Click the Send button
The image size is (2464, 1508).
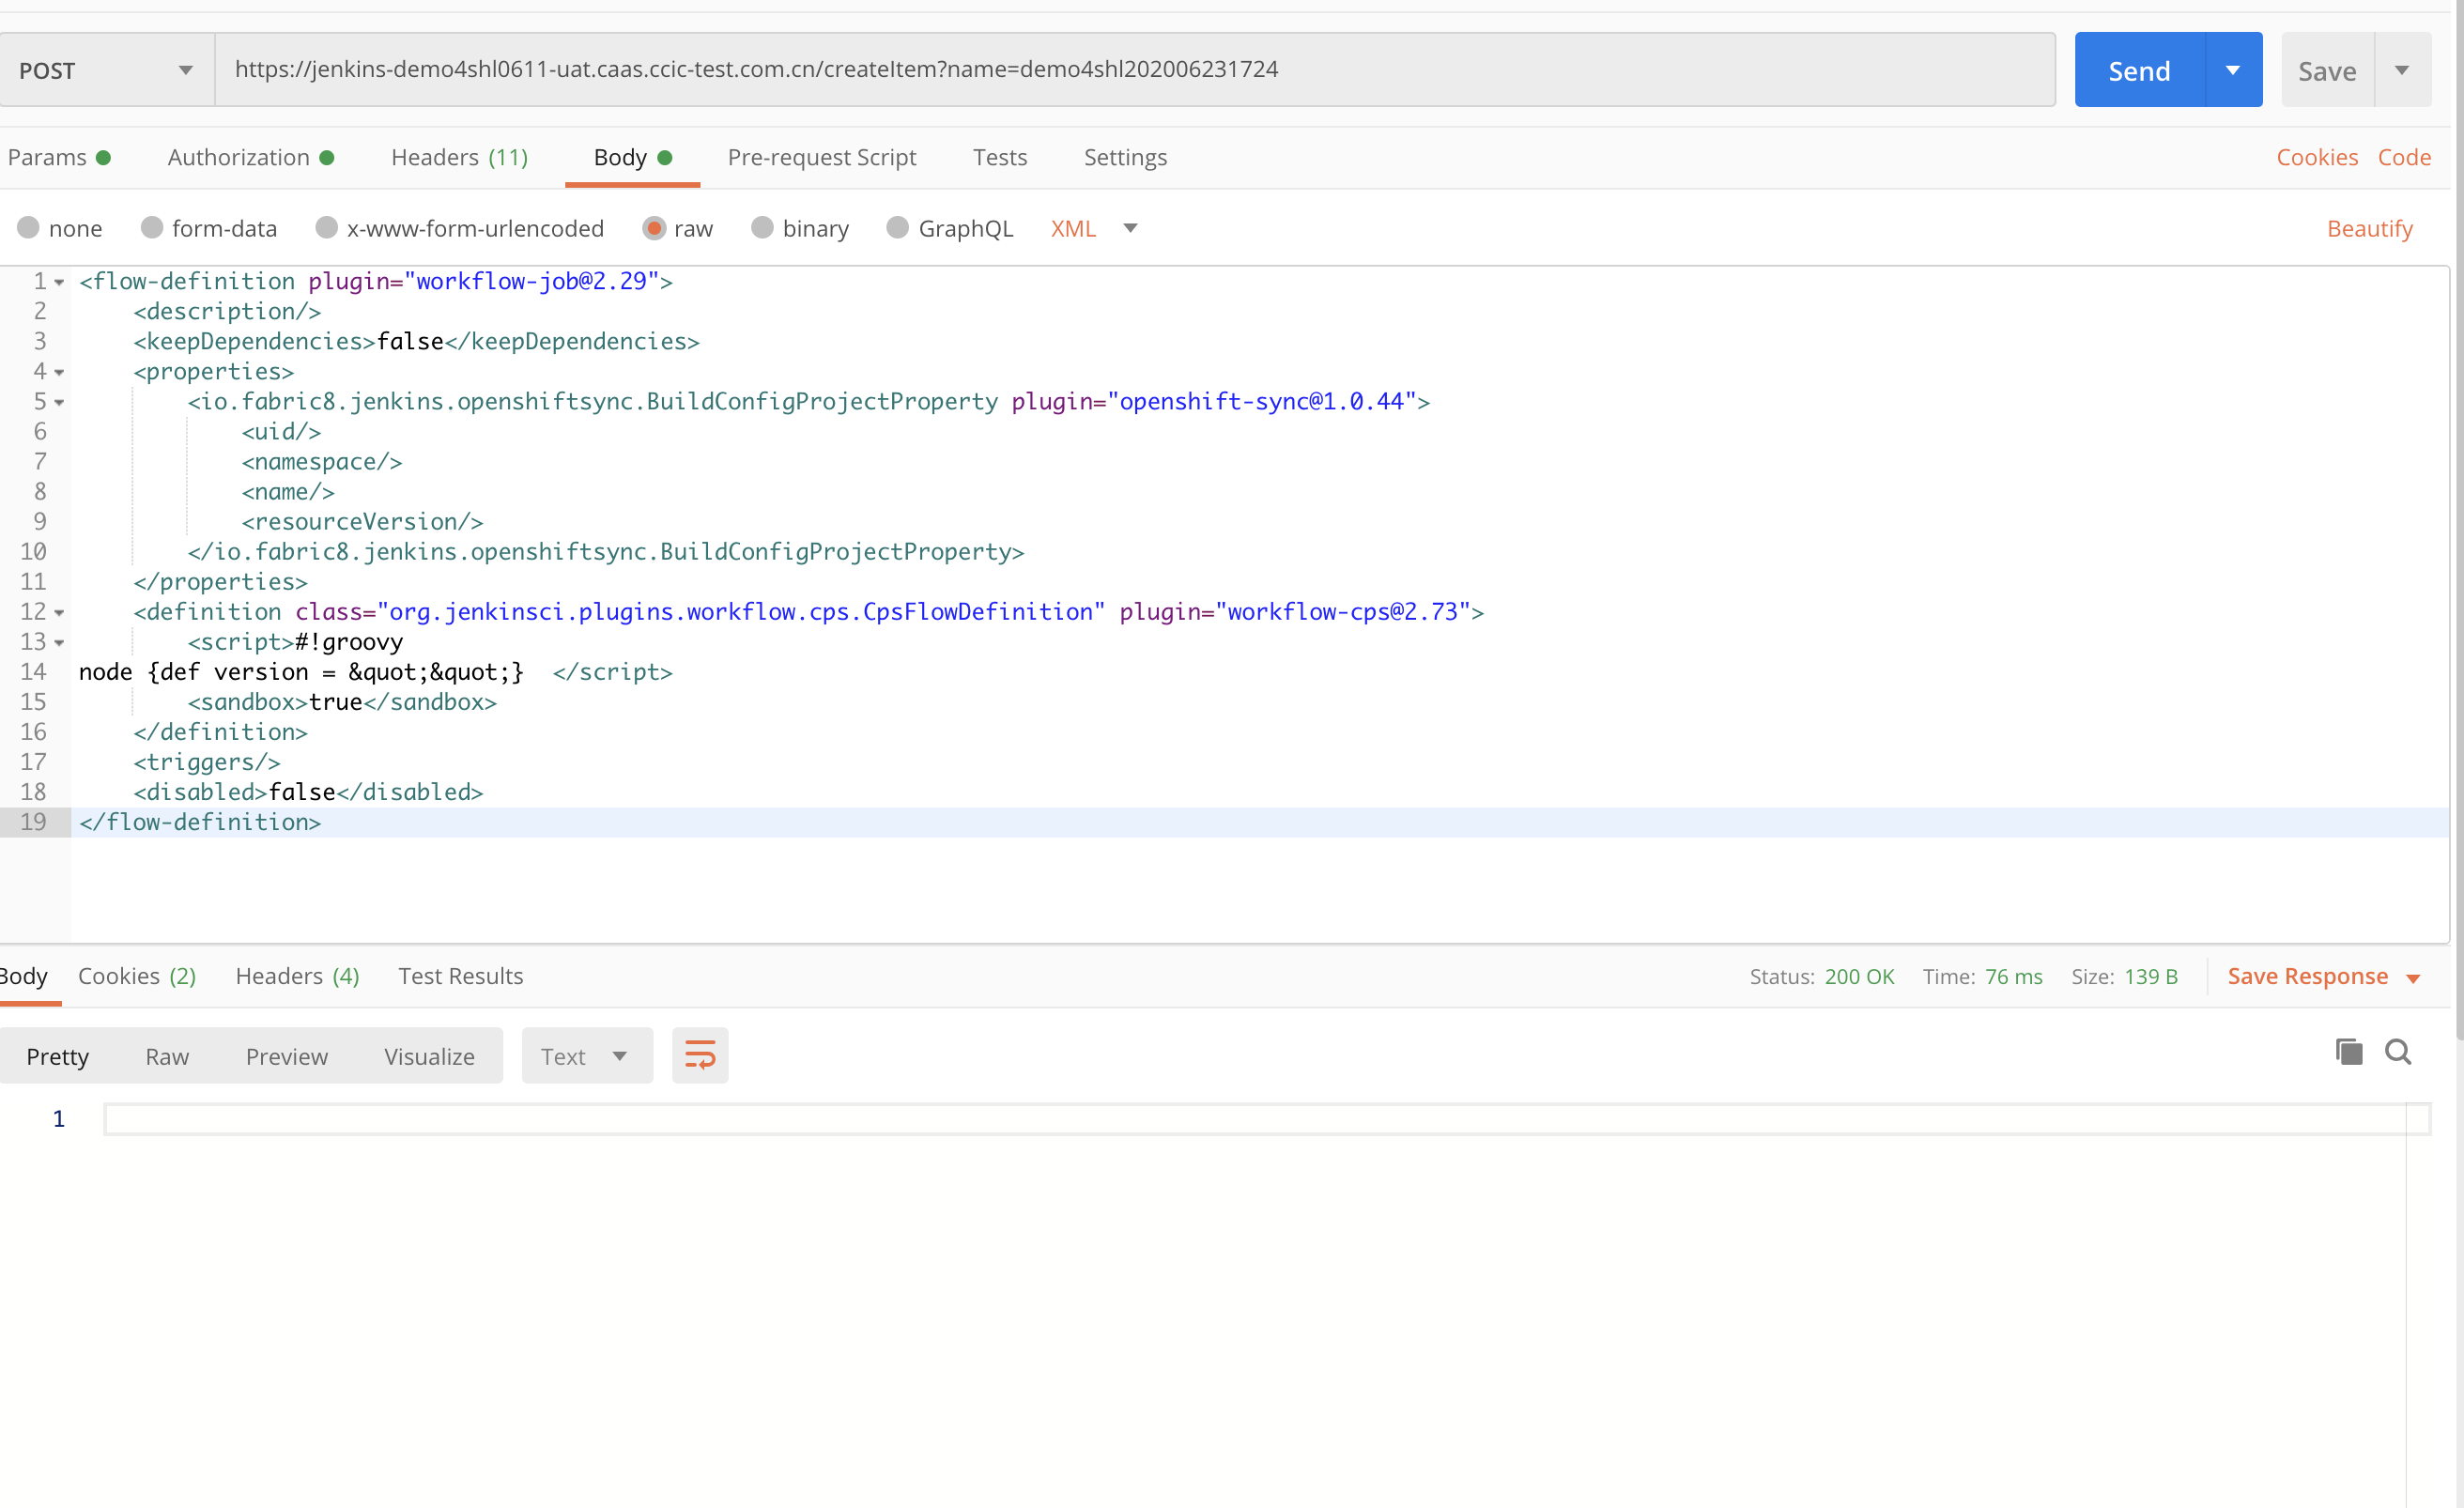pos(2139,69)
